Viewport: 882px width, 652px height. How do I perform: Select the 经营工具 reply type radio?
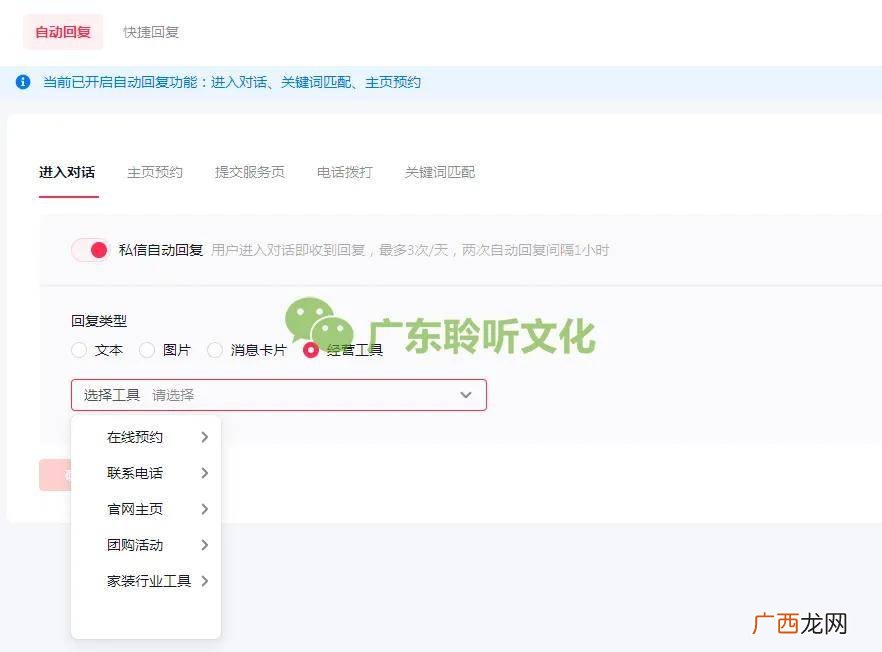(x=310, y=350)
